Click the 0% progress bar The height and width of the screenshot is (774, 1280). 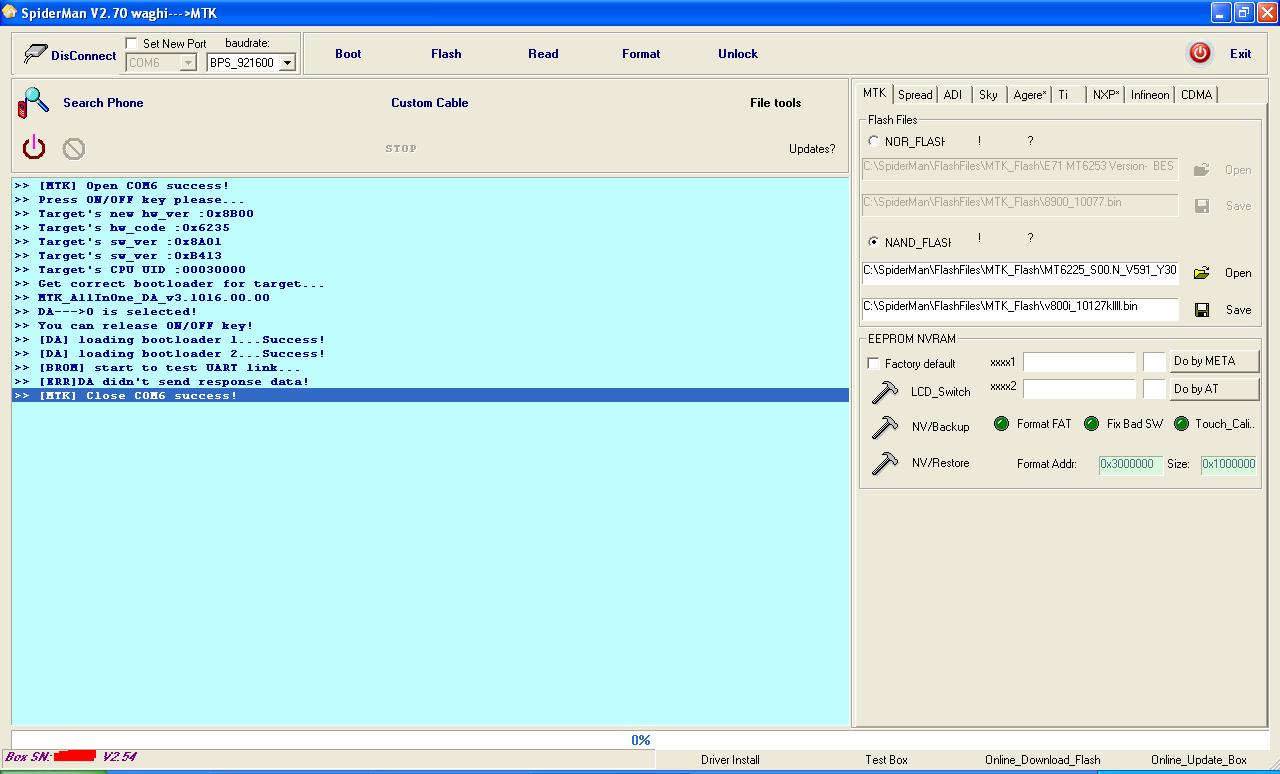640,740
